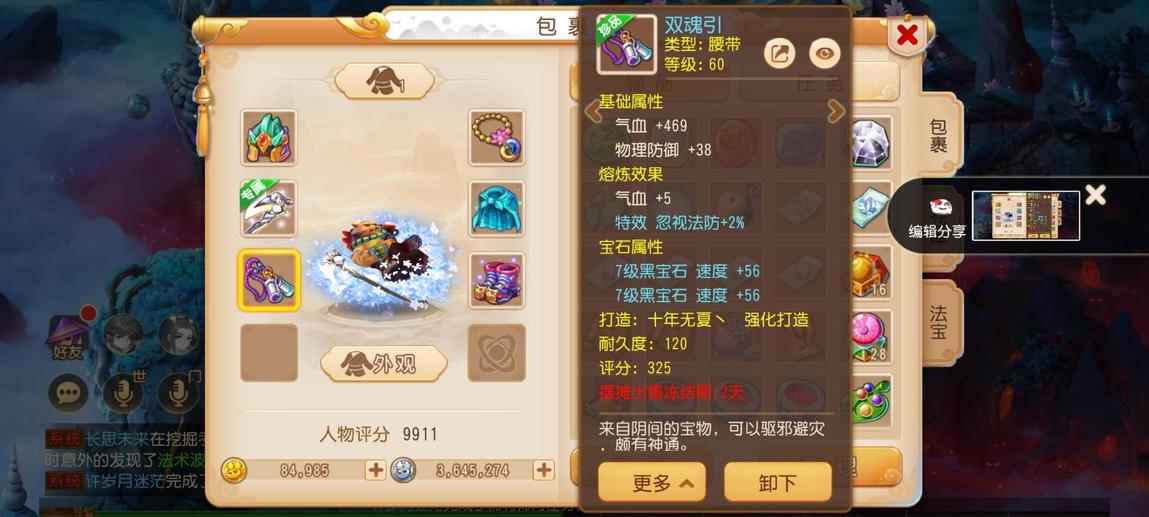Select the teal armor equipment slot
1149x517 pixels.
[497, 208]
